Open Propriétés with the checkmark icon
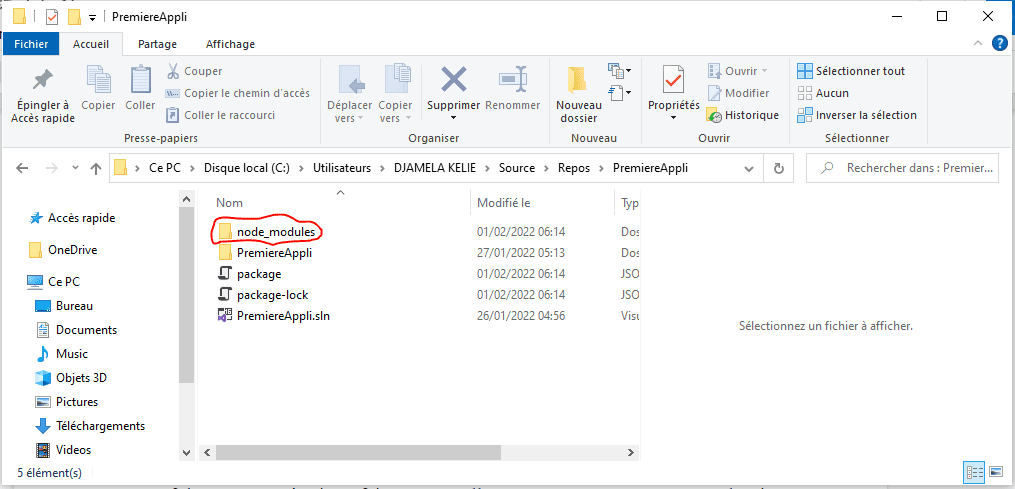The image size is (1015, 489). pos(673,81)
